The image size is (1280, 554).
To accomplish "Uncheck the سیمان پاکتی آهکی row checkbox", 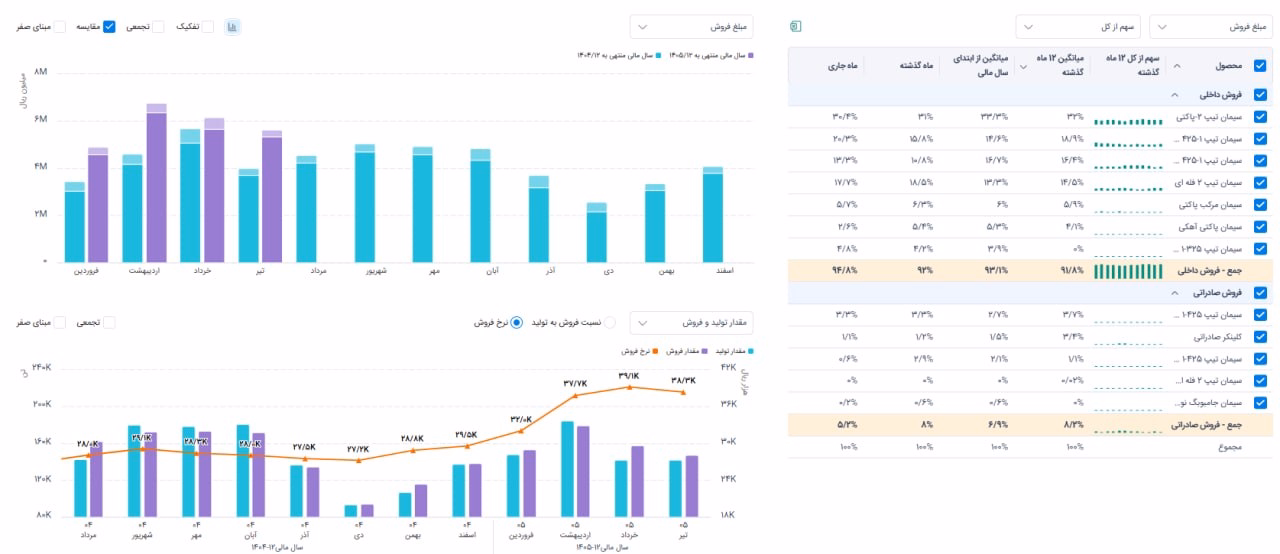I will click(1260, 227).
